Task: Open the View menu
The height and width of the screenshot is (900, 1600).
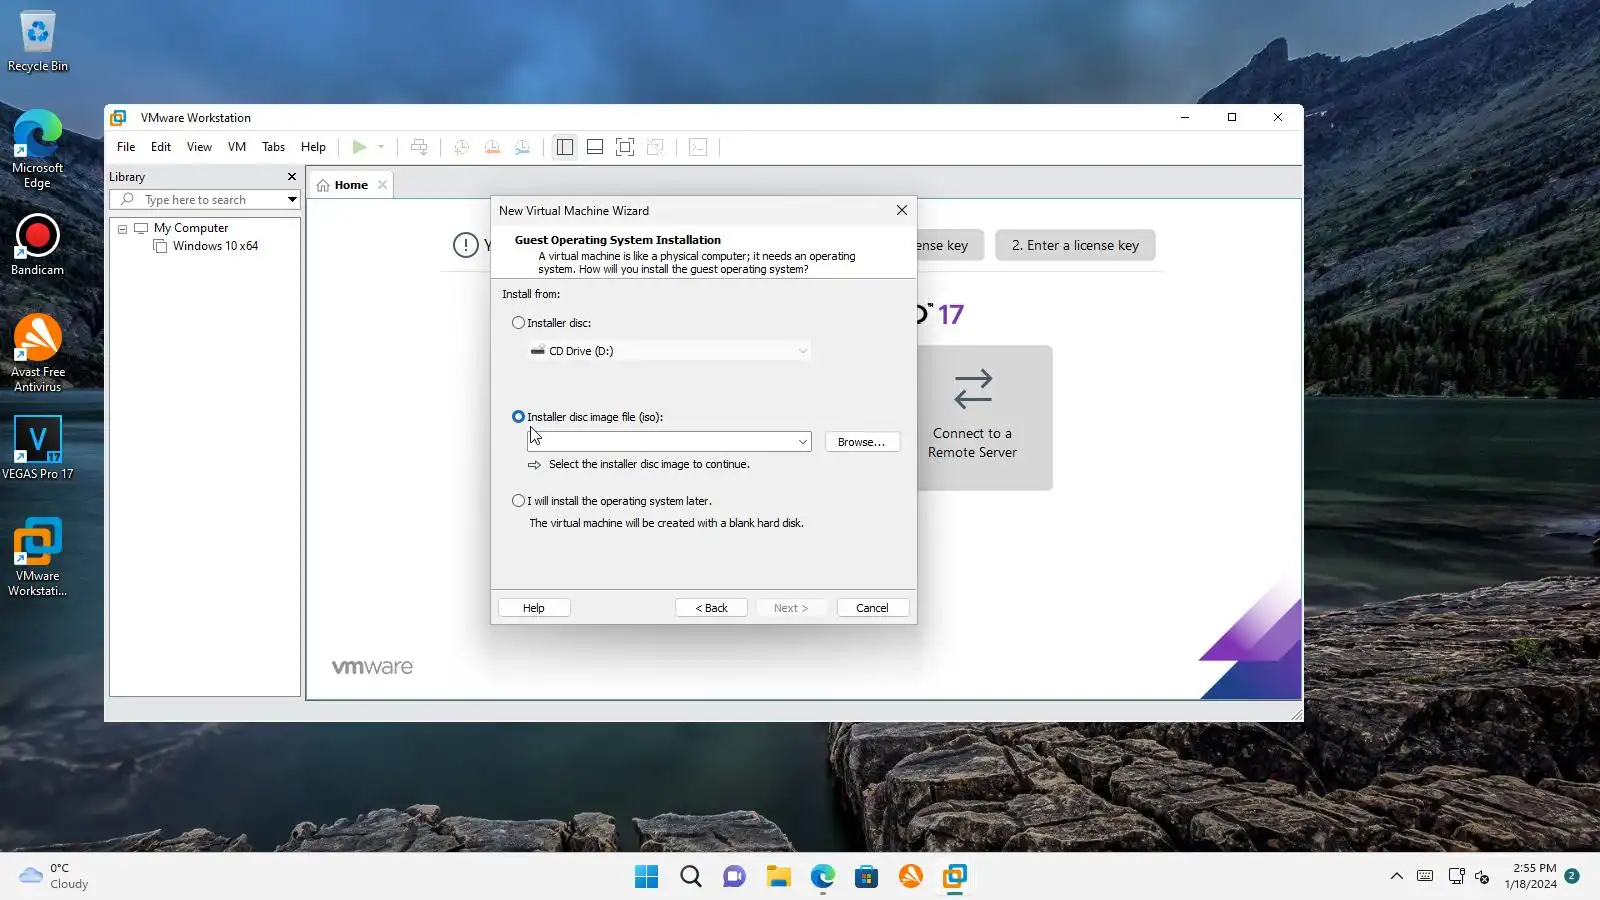Action: tap(199, 147)
